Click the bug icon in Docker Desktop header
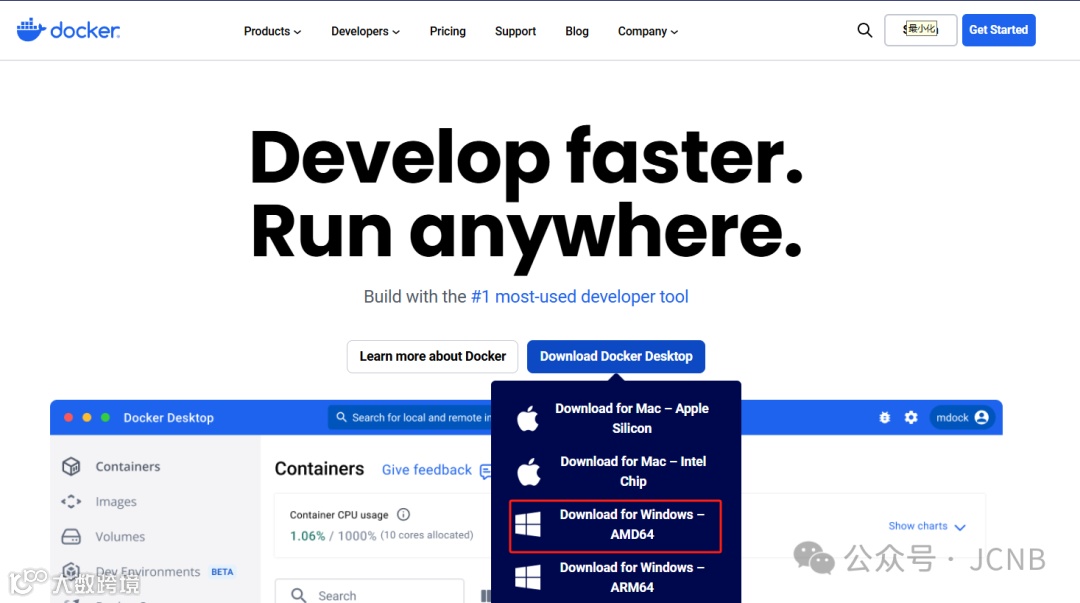Image resolution: width=1080 pixels, height=603 pixels. pyautogui.click(x=884, y=418)
